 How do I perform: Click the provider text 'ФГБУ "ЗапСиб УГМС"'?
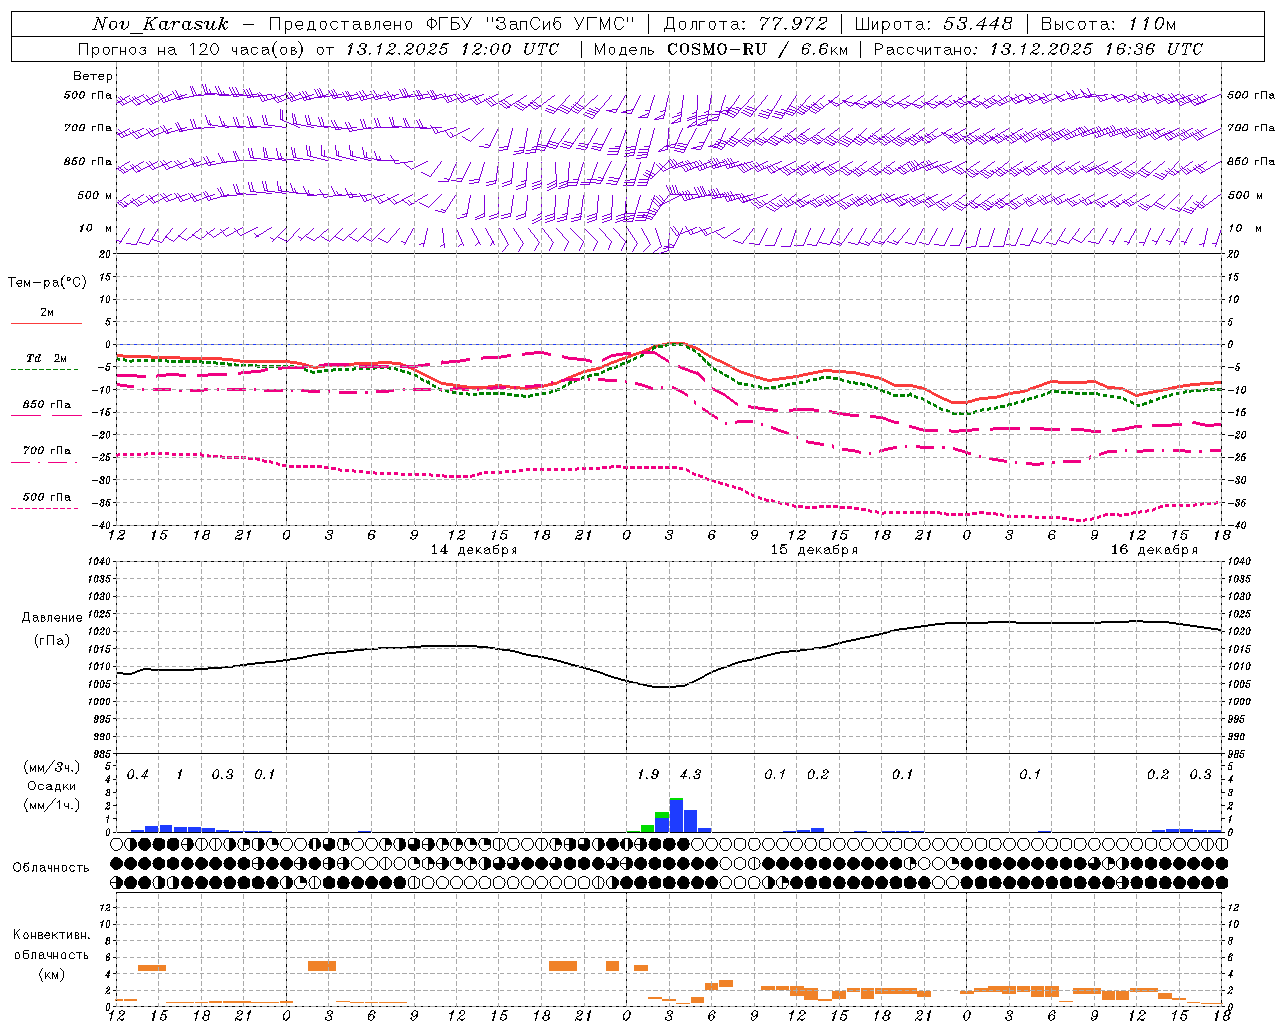pos(529,24)
